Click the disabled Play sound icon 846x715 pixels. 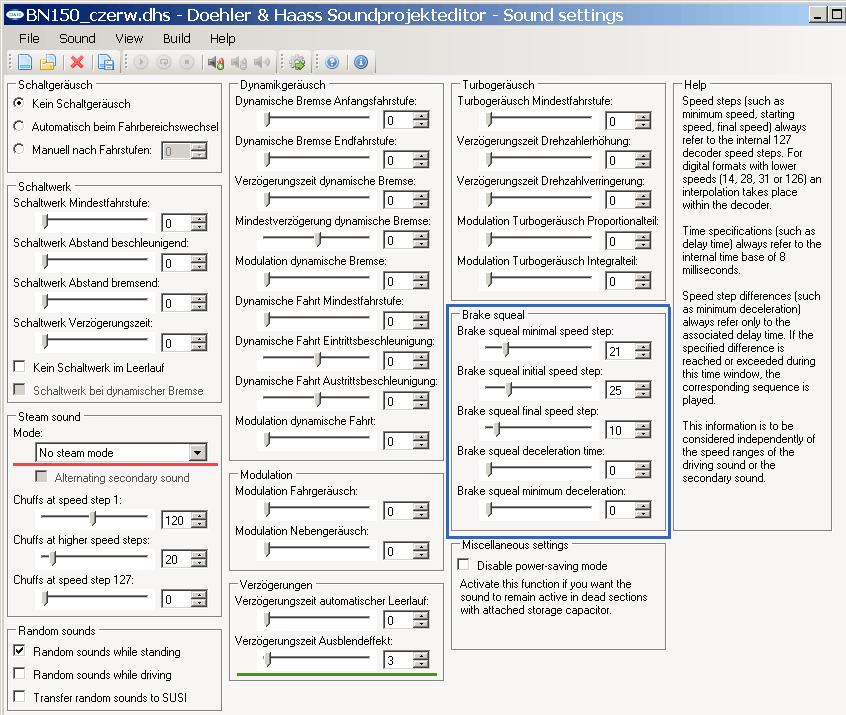[x=141, y=63]
